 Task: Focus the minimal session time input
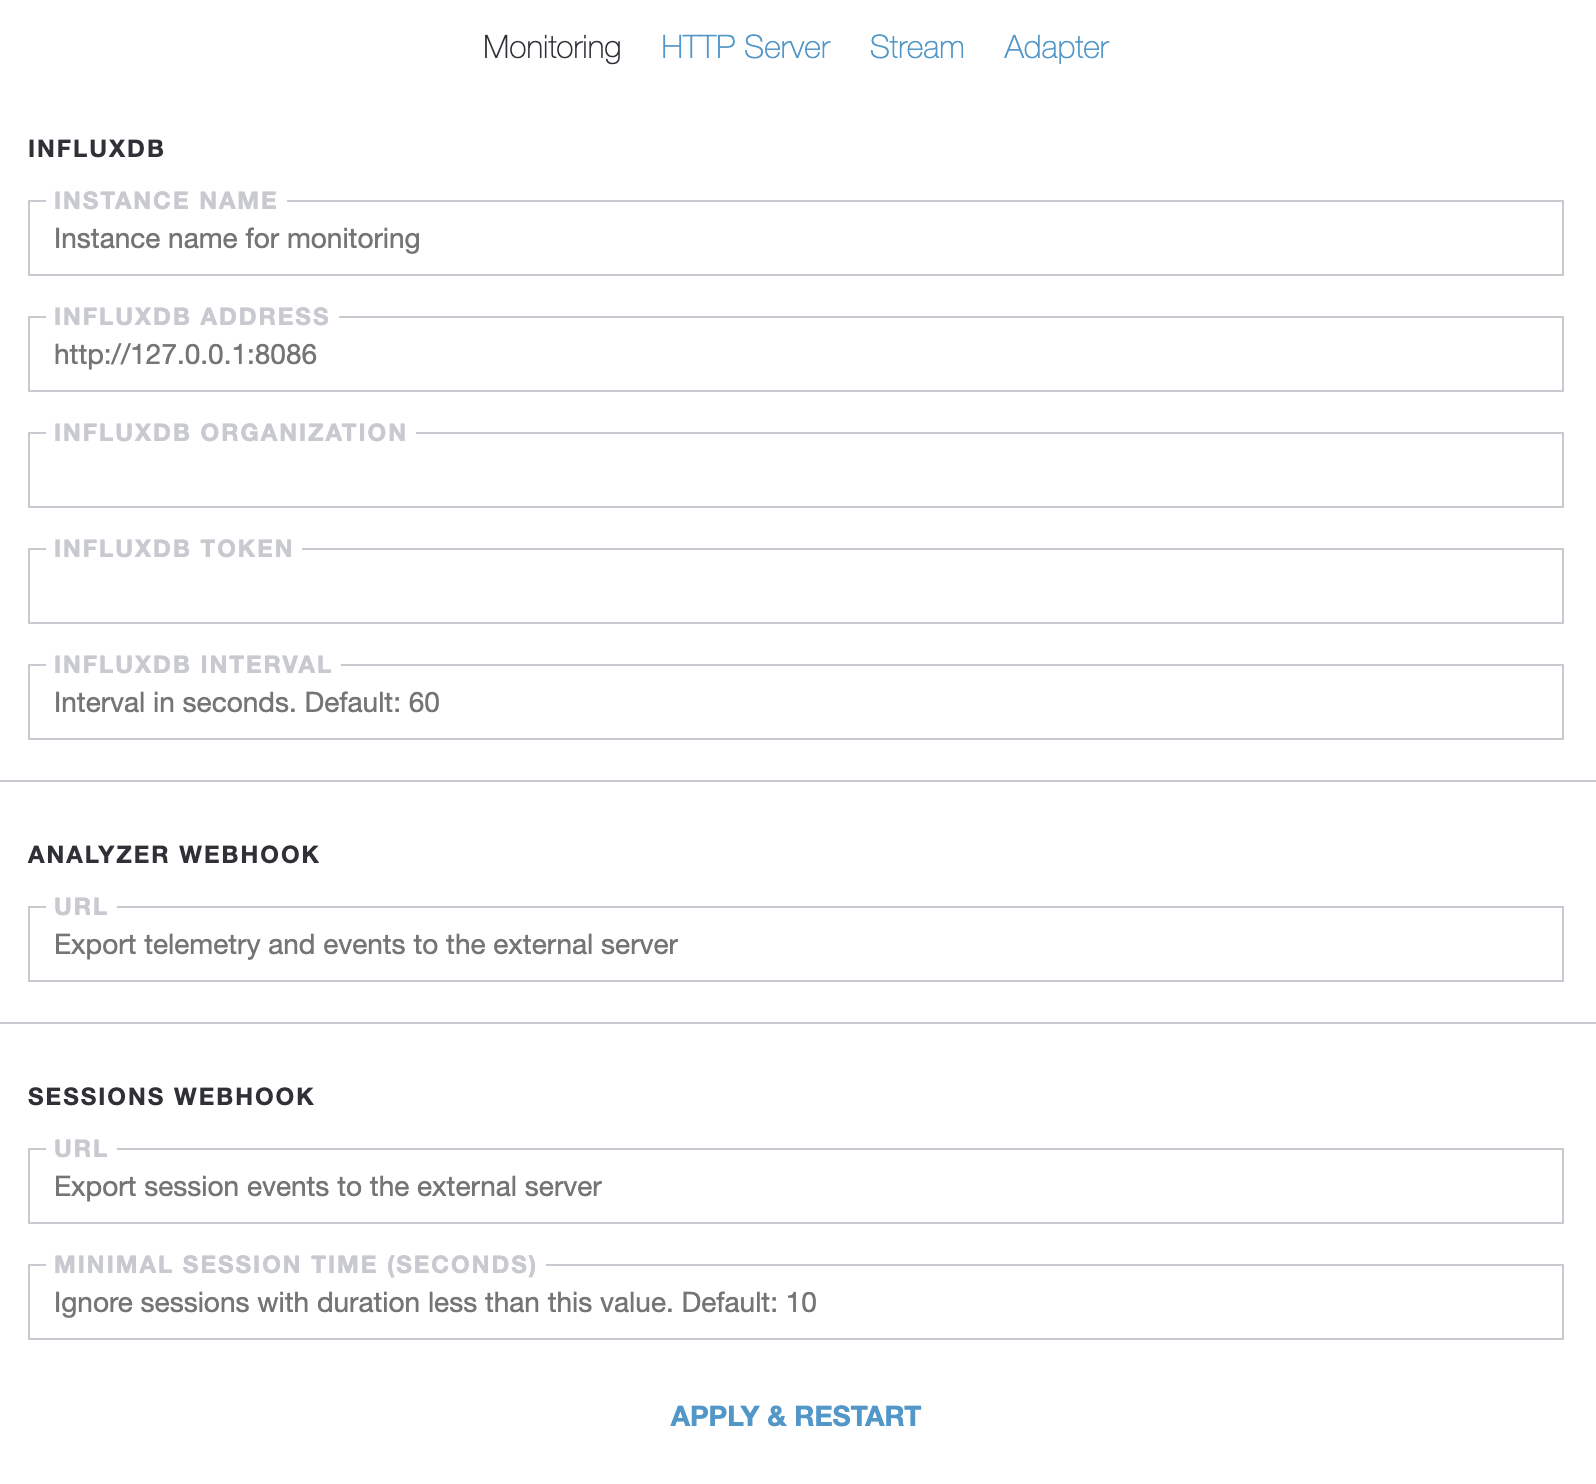[x=795, y=1304]
